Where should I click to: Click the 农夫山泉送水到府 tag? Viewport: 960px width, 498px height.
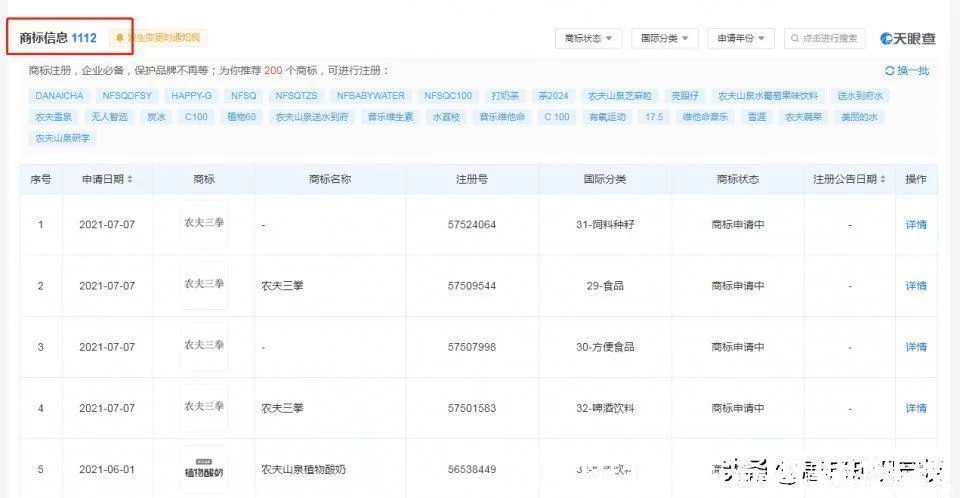[x=312, y=117]
